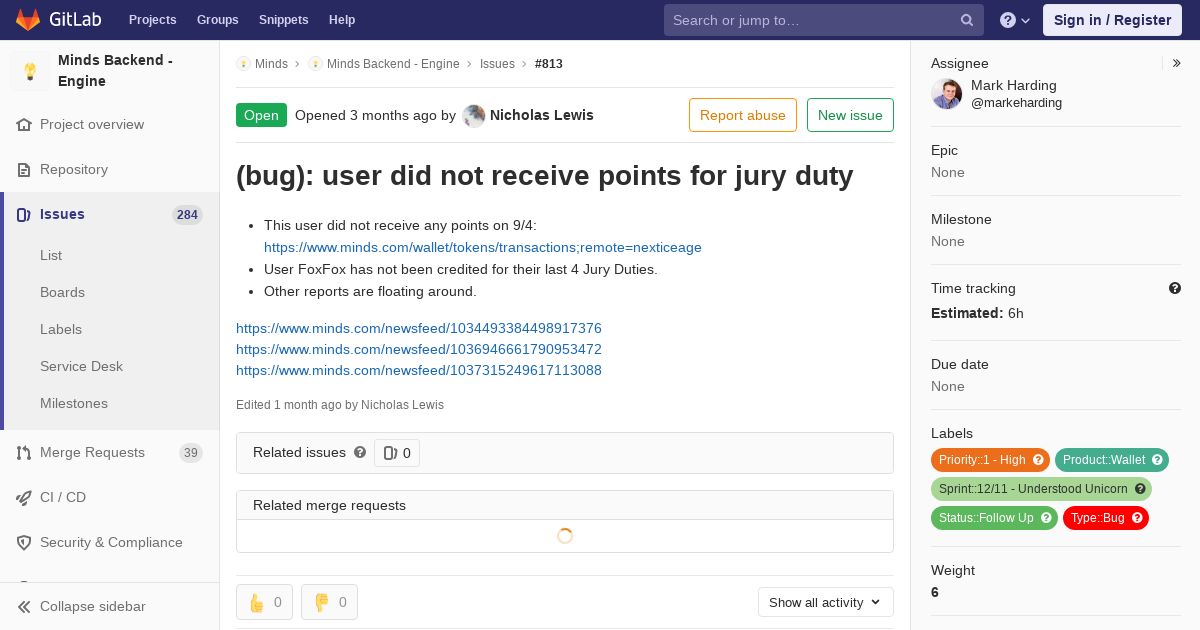The image size is (1200, 630).
Task: Click the Security & Compliance shield icon
Action: point(24,543)
